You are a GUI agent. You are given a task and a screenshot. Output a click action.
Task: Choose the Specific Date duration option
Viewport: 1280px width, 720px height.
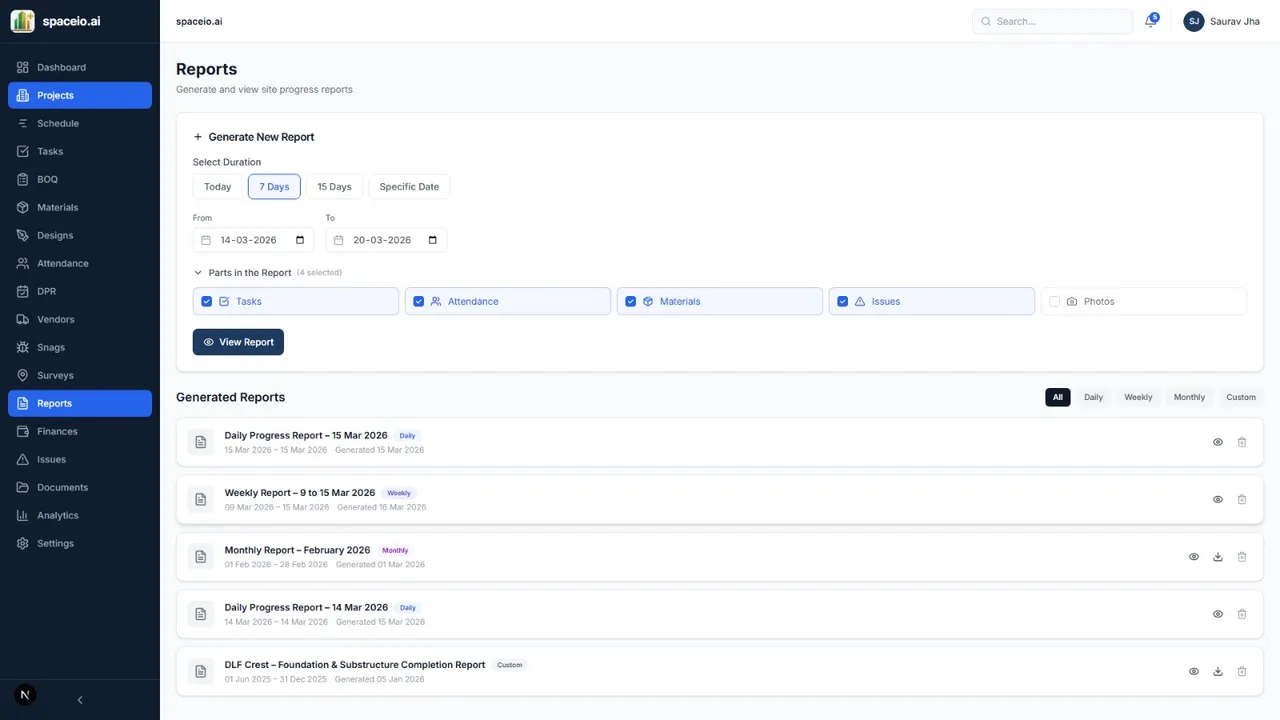pos(409,187)
